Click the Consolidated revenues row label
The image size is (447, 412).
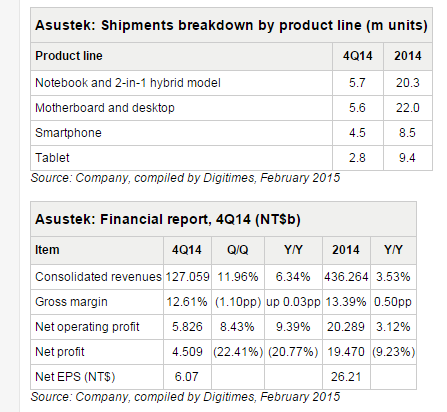point(98,277)
